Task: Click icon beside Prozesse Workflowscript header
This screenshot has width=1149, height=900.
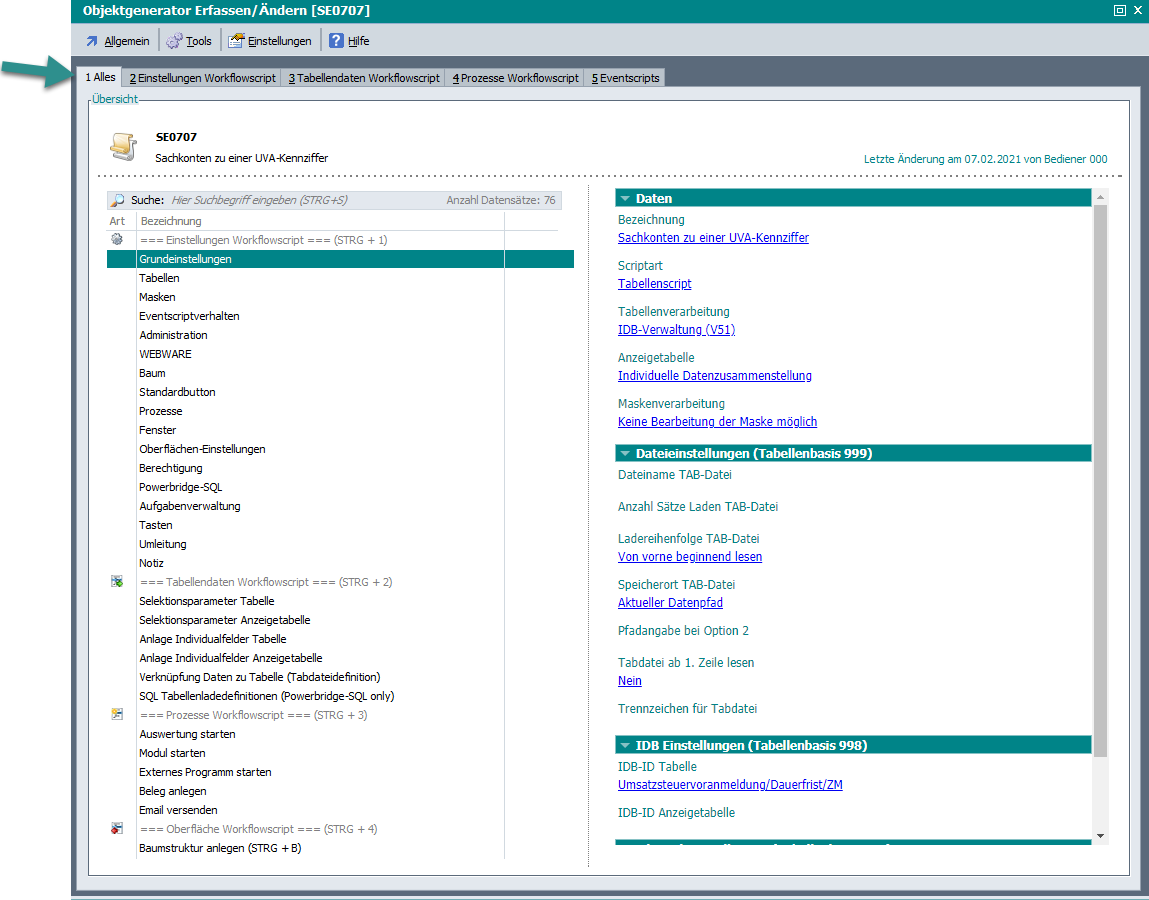Action: coord(117,715)
